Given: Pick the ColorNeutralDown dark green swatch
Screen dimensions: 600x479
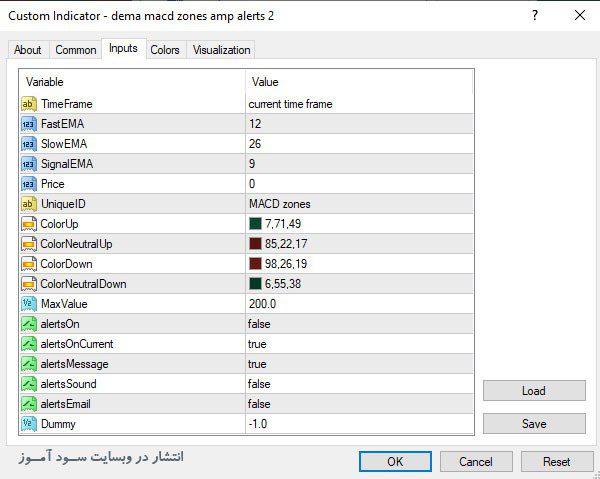Looking at the screenshot, I should coord(255,283).
